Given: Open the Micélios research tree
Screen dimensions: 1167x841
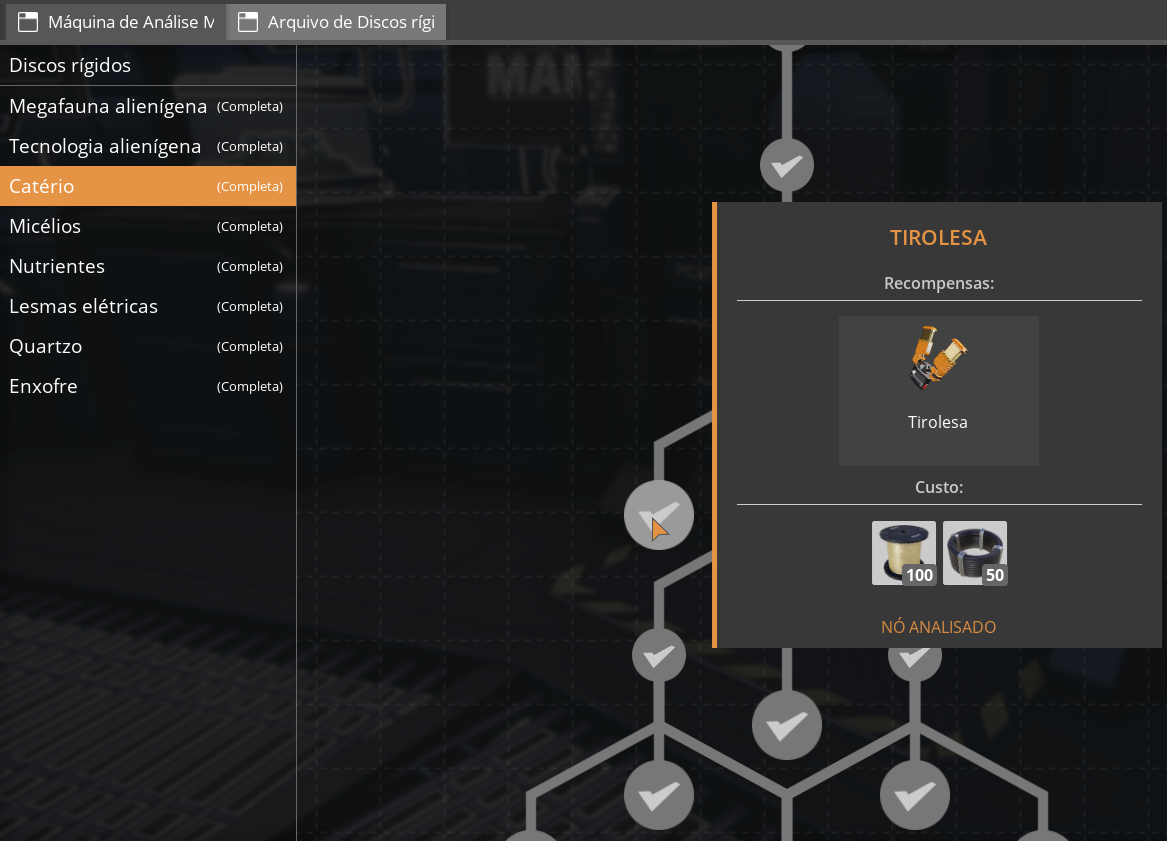Looking at the screenshot, I should [x=148, y=226].
